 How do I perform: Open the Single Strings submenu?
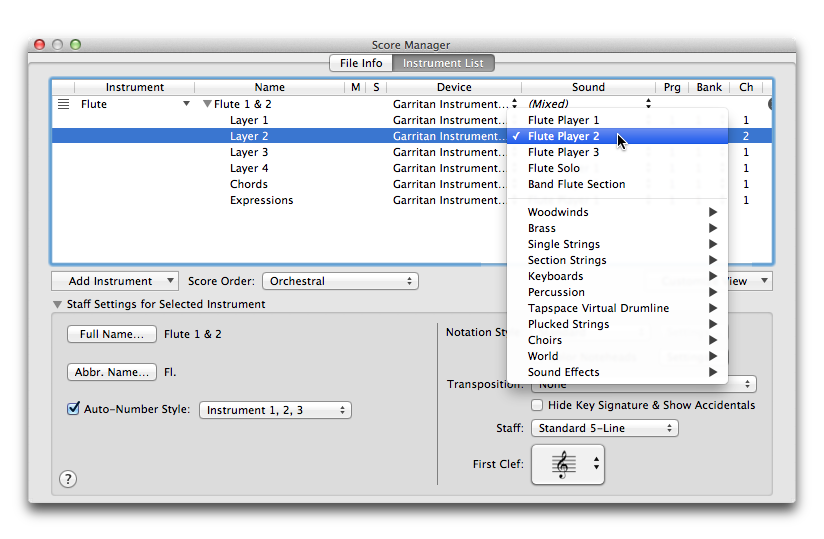click(617, 244)
